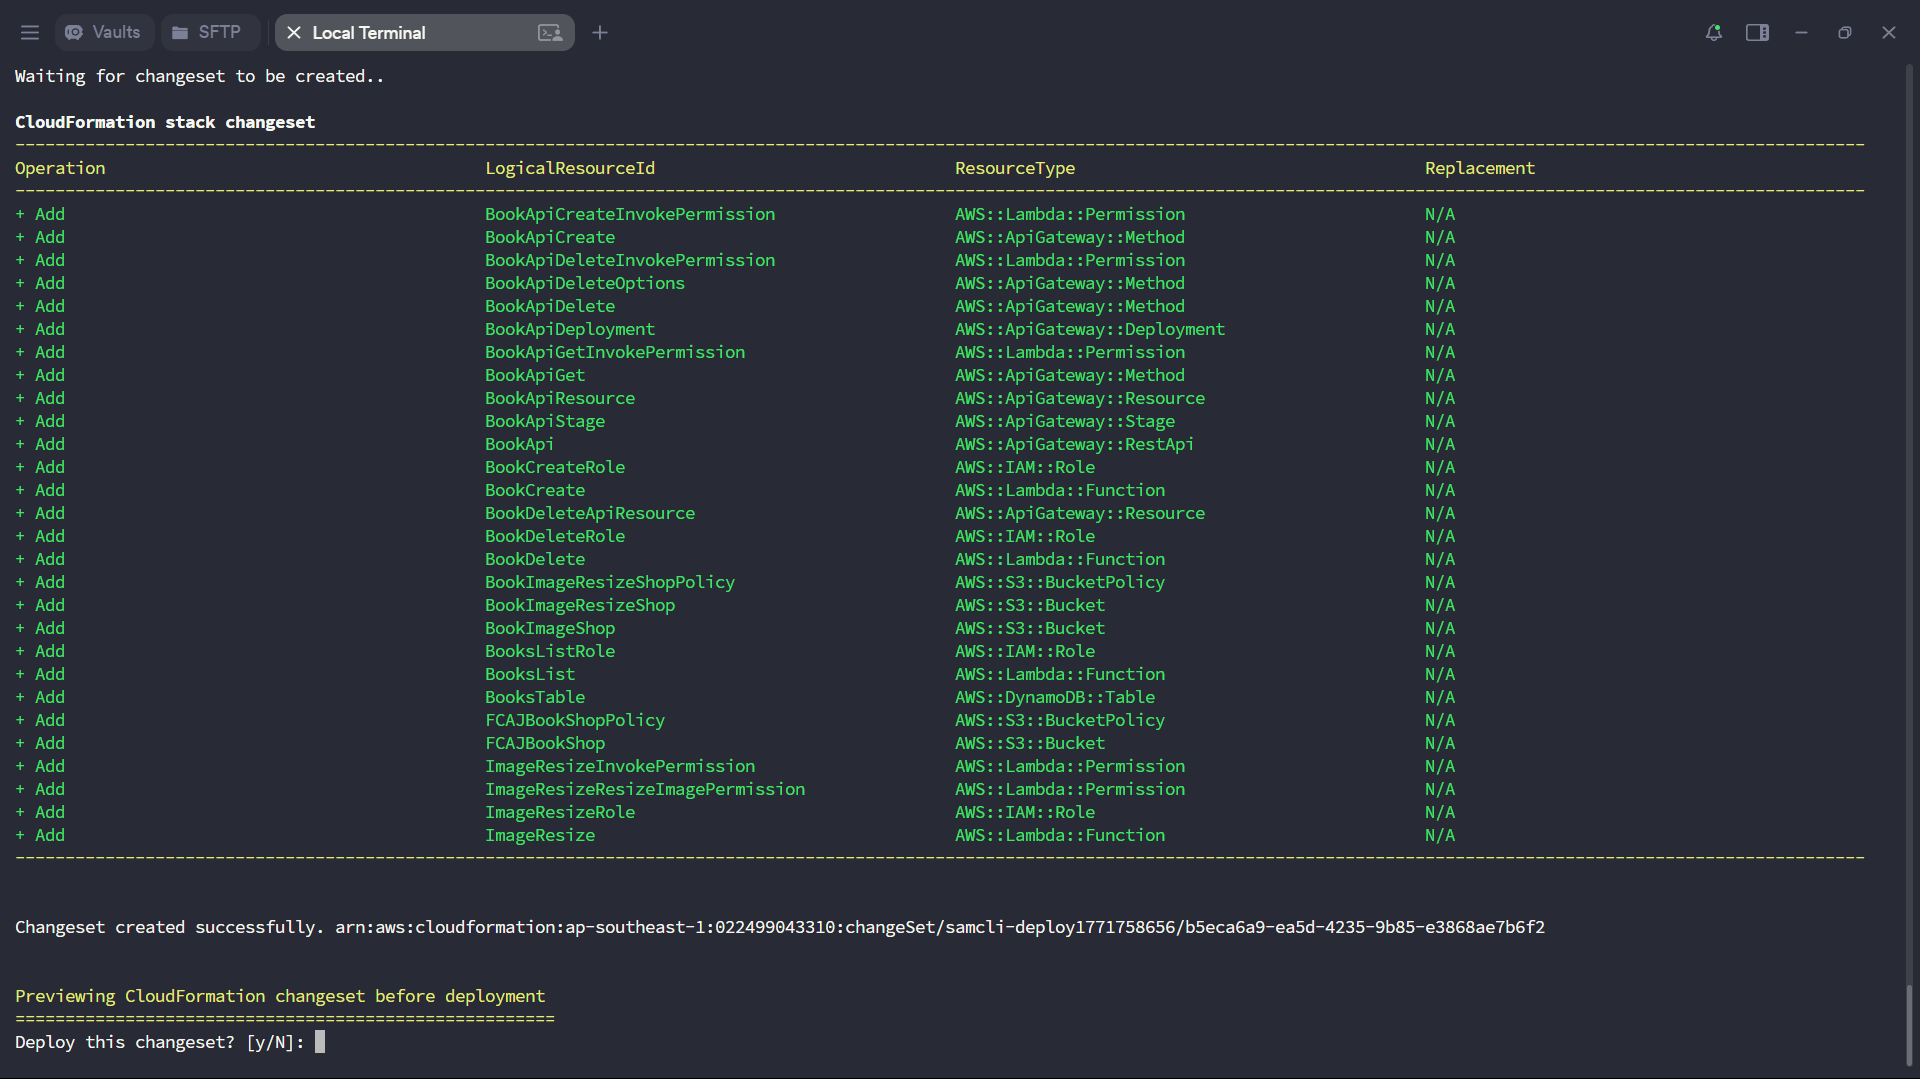This screenshot has width=1920, height=1079.
Task: Close the application window
Action: [1889, 33]
